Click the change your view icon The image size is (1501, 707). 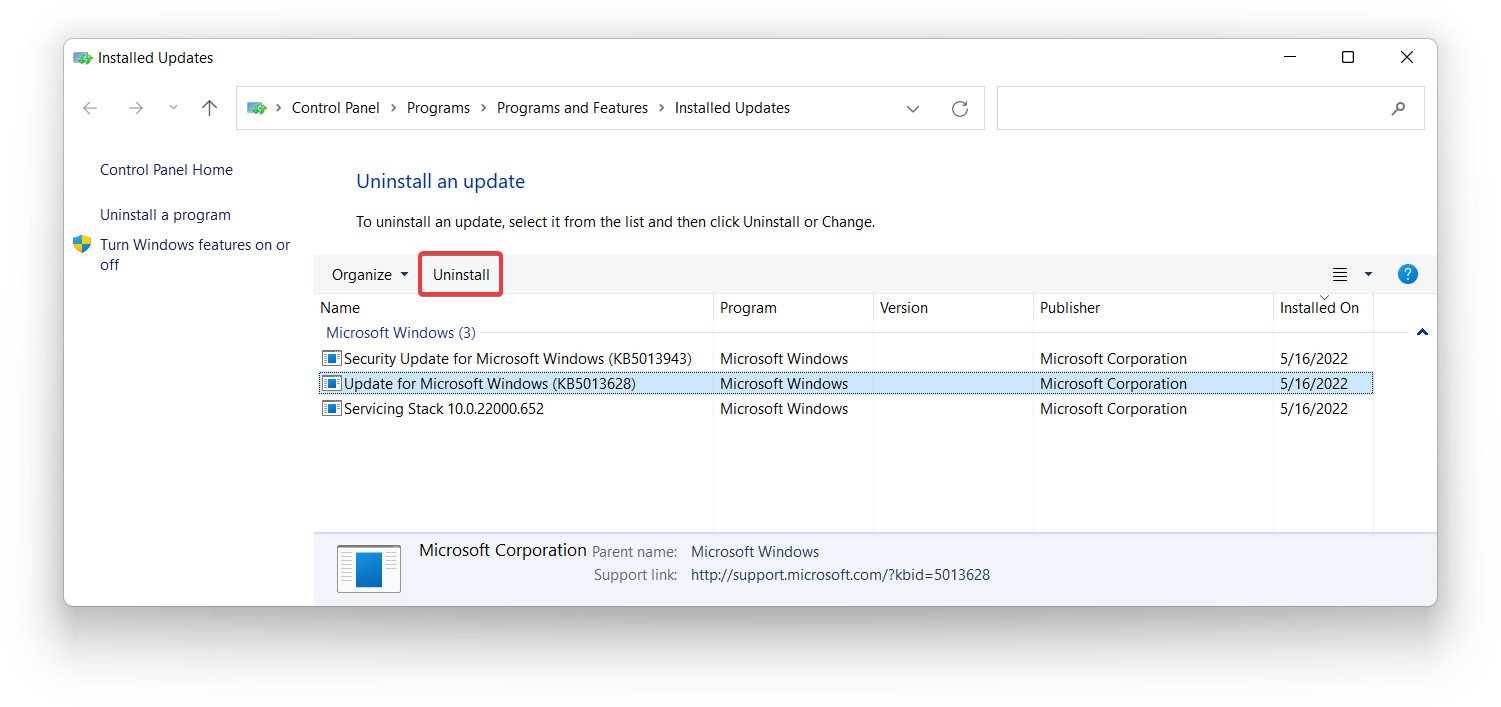click(x=1340, y=274)
